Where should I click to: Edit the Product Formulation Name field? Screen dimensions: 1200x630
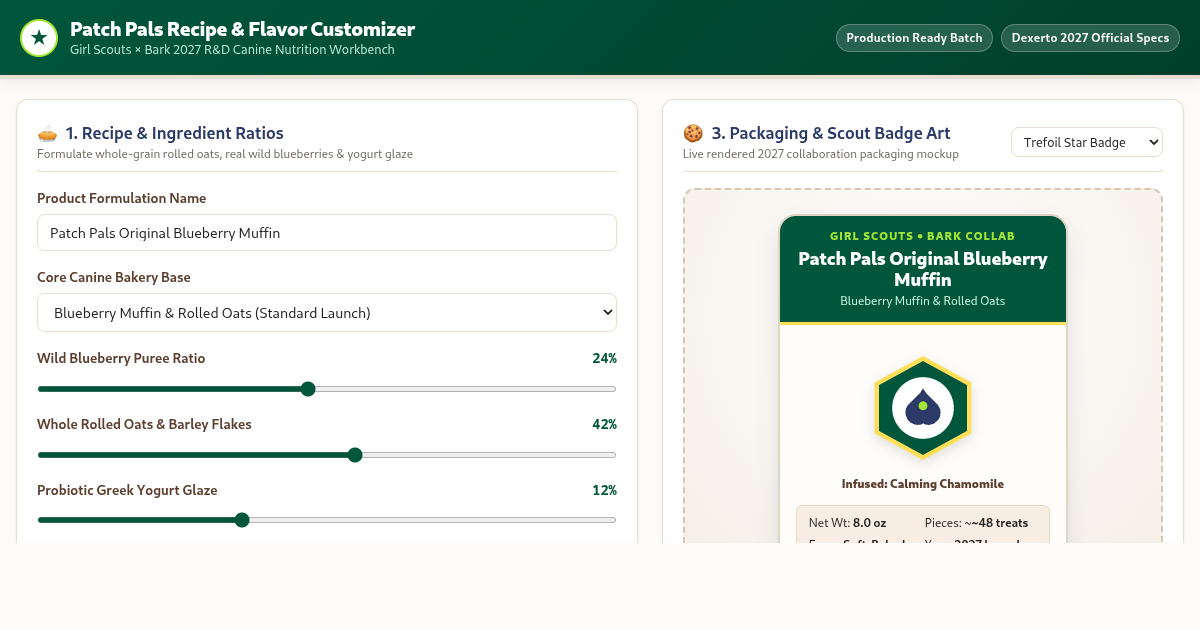pos(327,233)
